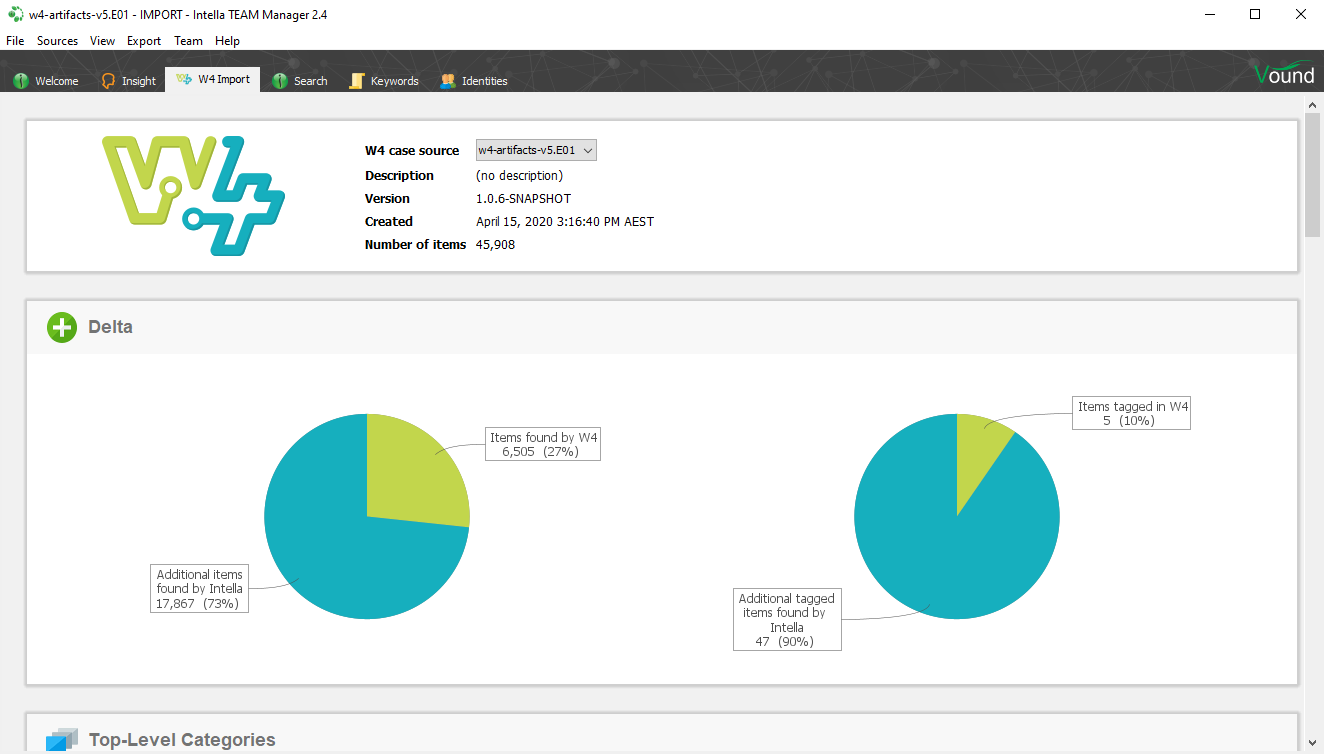Click the vertical scrollbar down arrow
The width and height of the screenshot is (1324, 754).
point(1312,742)
